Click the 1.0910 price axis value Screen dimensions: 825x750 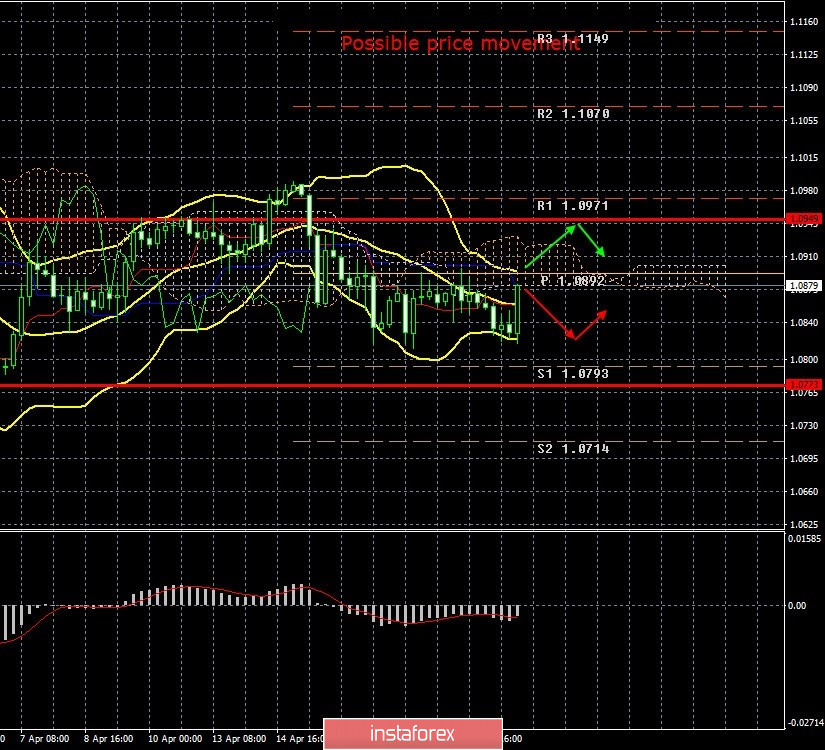[x=804, y=257]
